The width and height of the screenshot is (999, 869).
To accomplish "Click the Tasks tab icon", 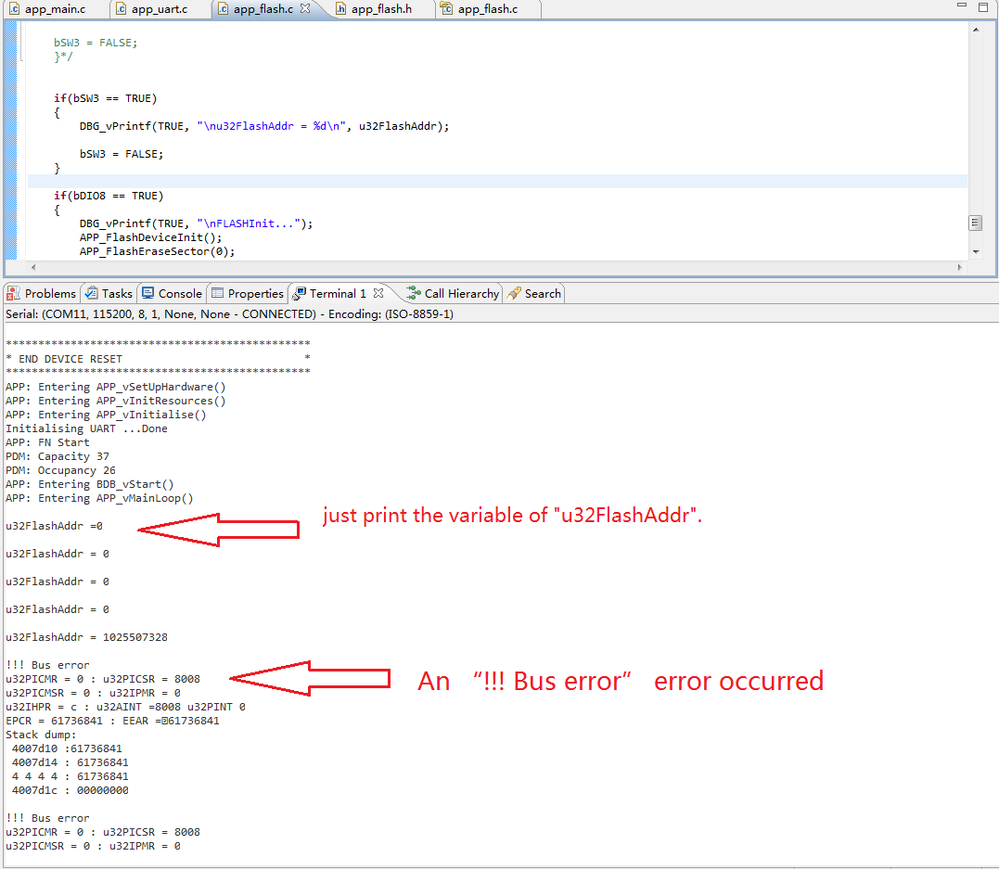I will point(92,293).
